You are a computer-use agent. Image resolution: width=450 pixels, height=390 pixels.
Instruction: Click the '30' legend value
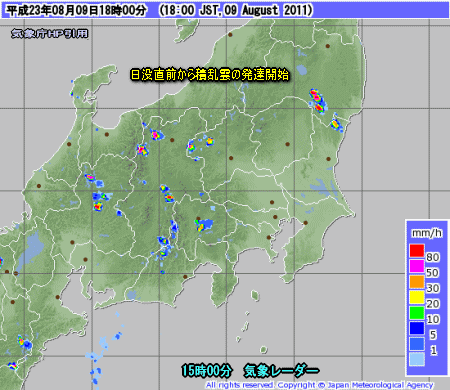[433, 288]
